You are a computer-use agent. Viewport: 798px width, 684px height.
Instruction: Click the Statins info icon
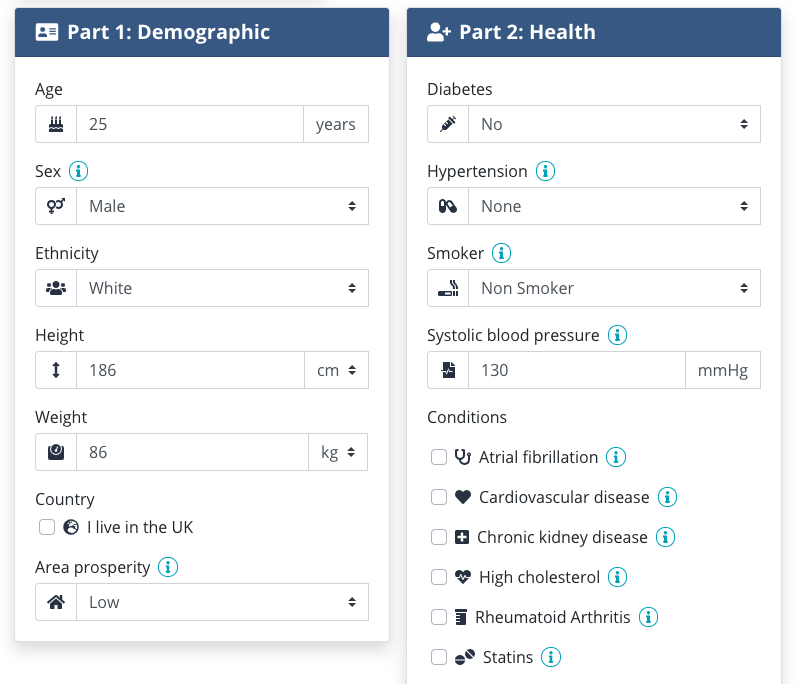[x=551, y=657]
